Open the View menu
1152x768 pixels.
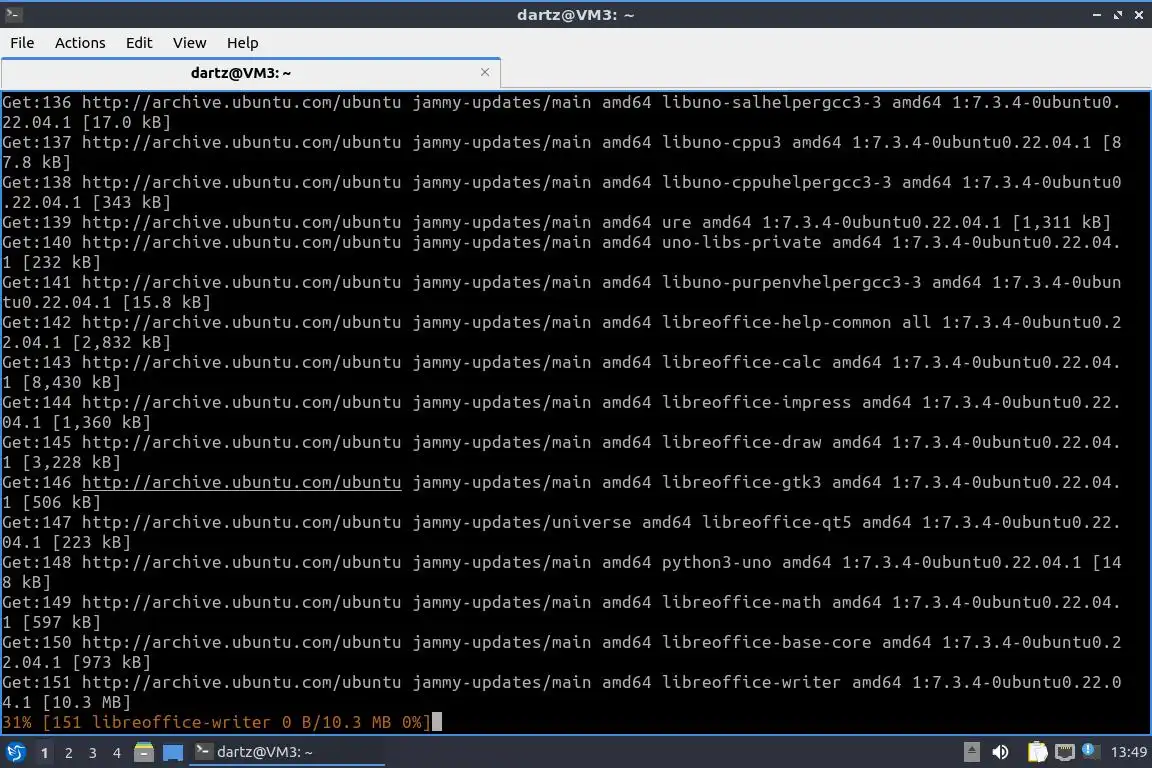pyautogui.click(x=190, y=43)
